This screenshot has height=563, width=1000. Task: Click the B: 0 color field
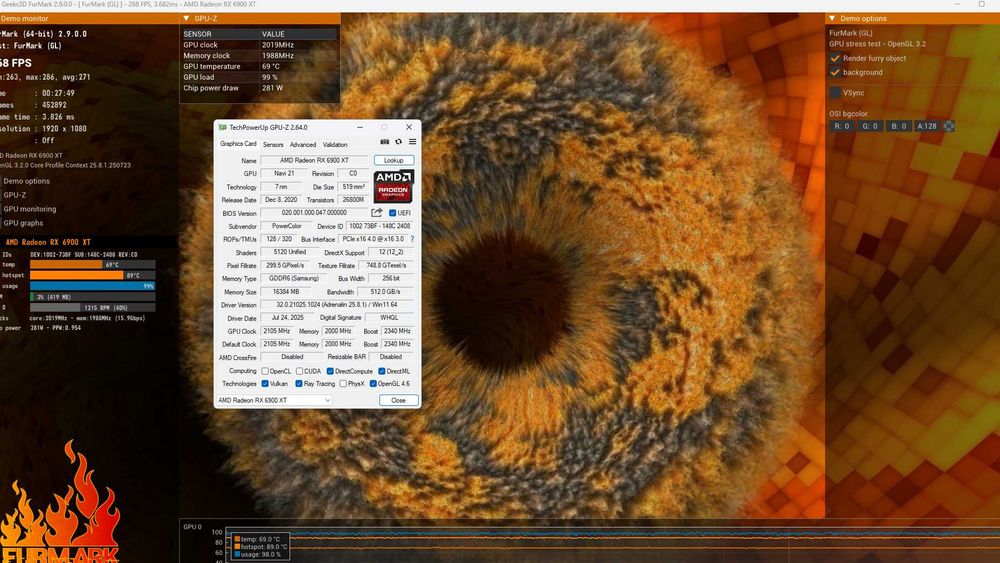coord(898,126)
